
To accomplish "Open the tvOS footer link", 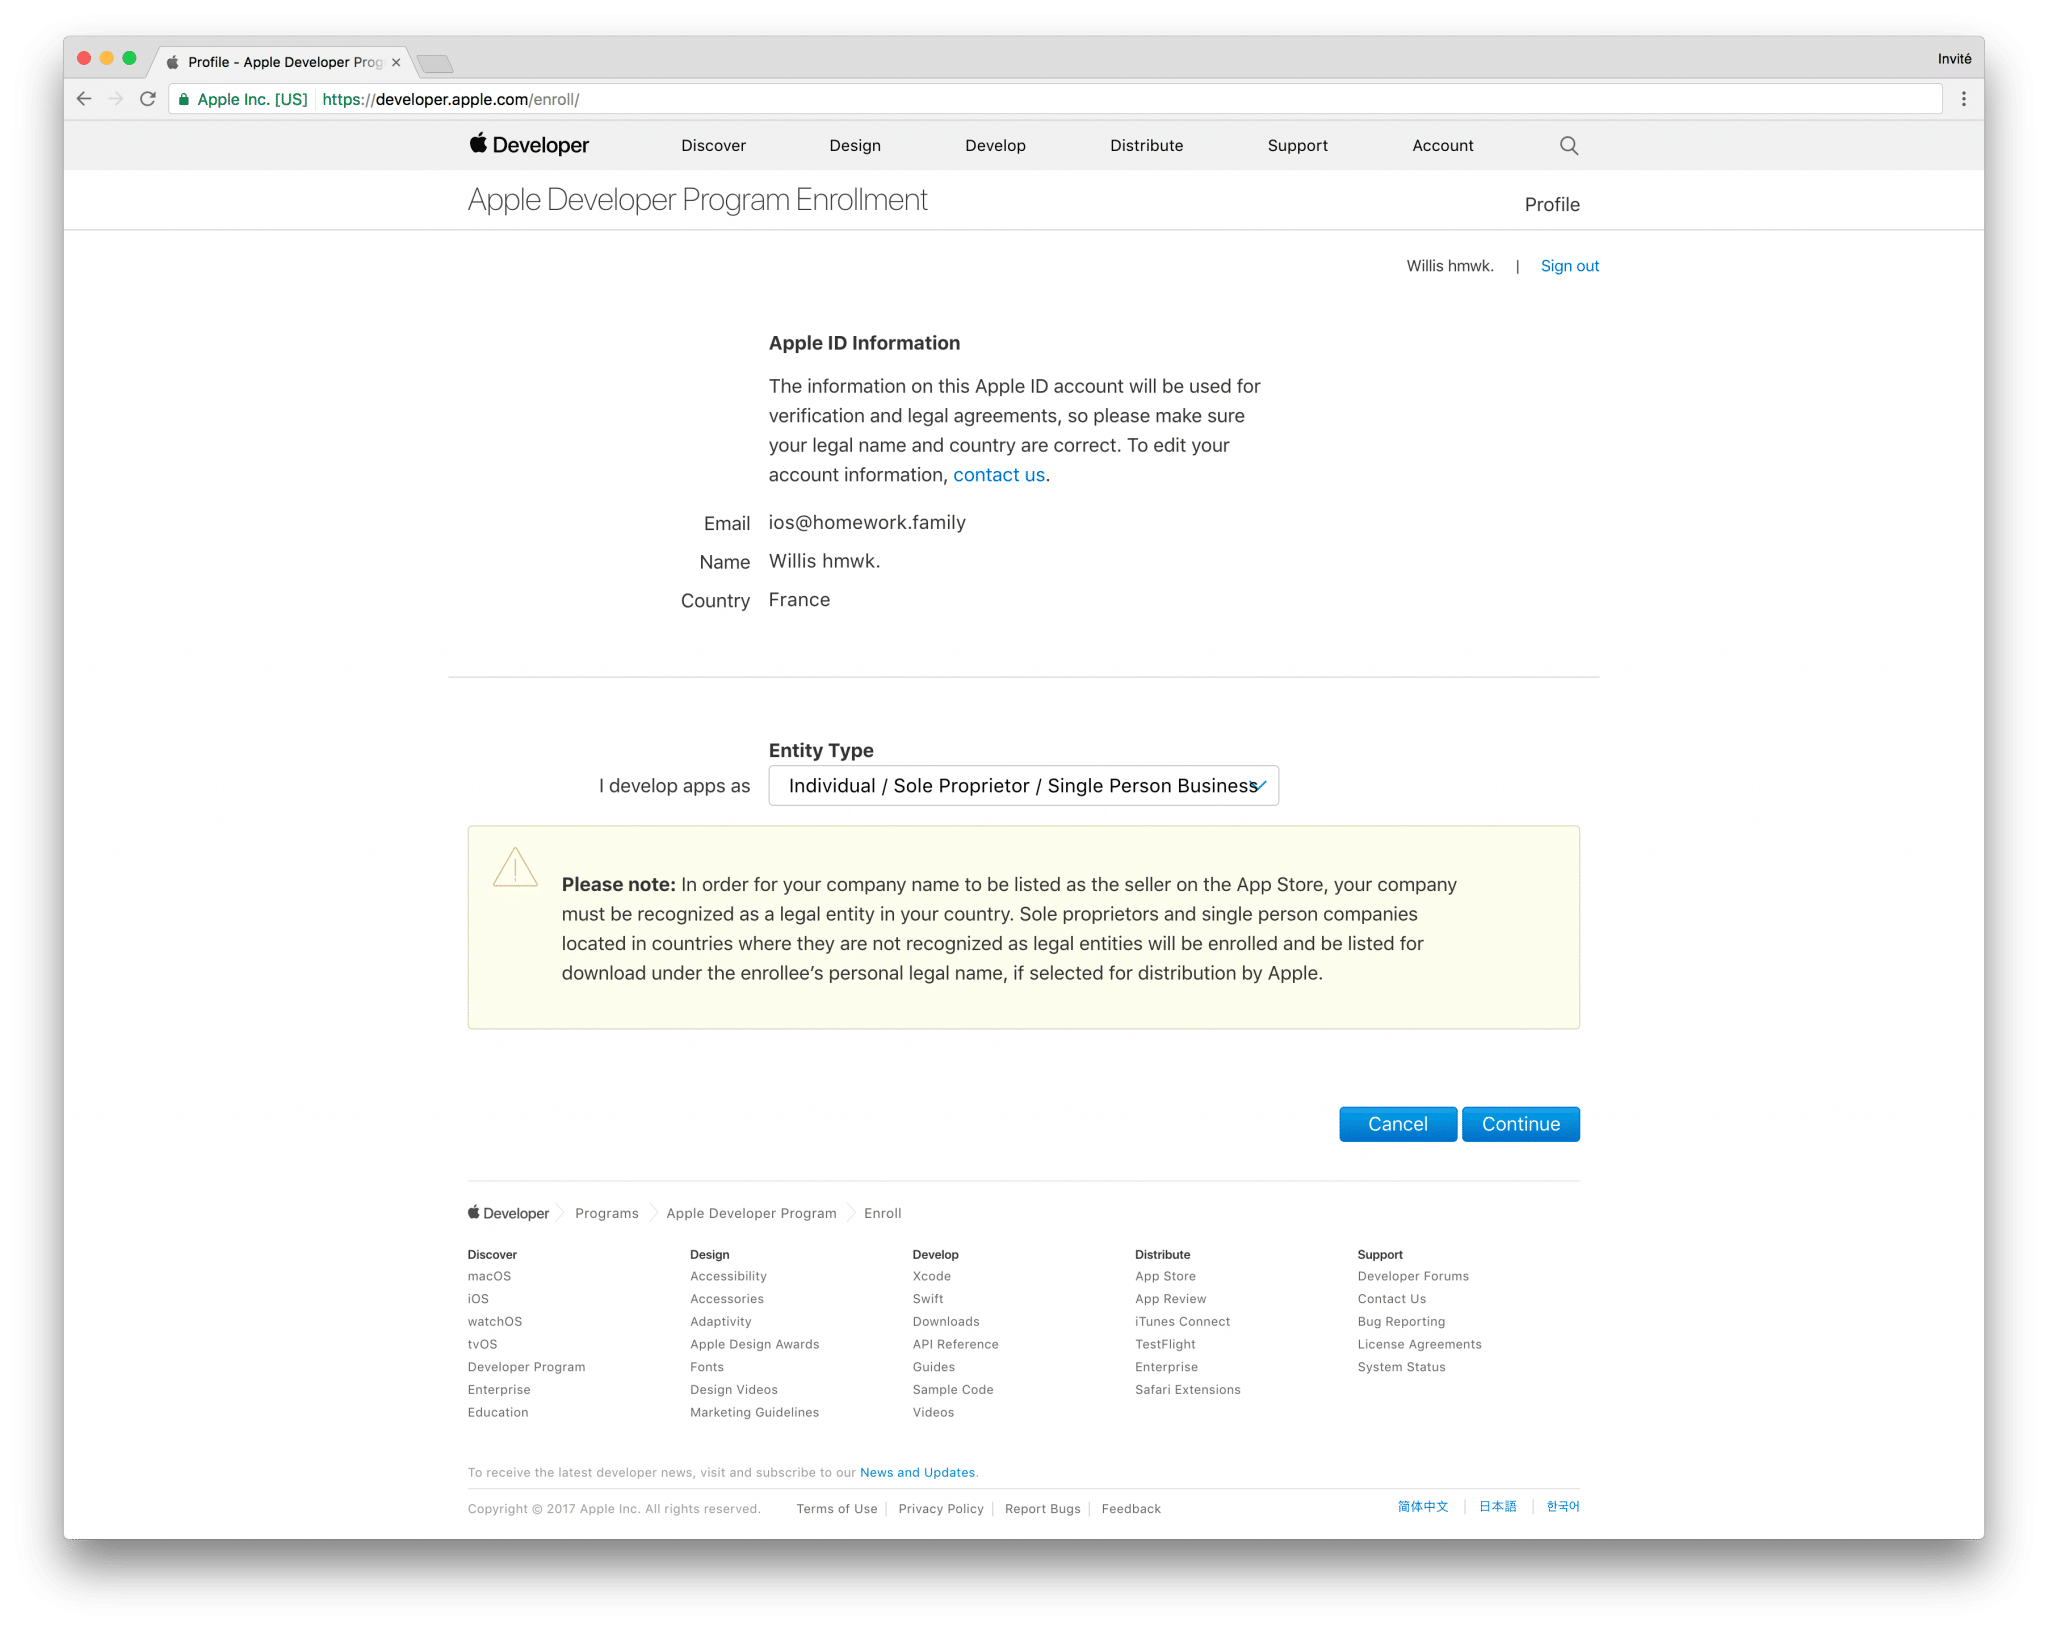I will [482, 1345].
